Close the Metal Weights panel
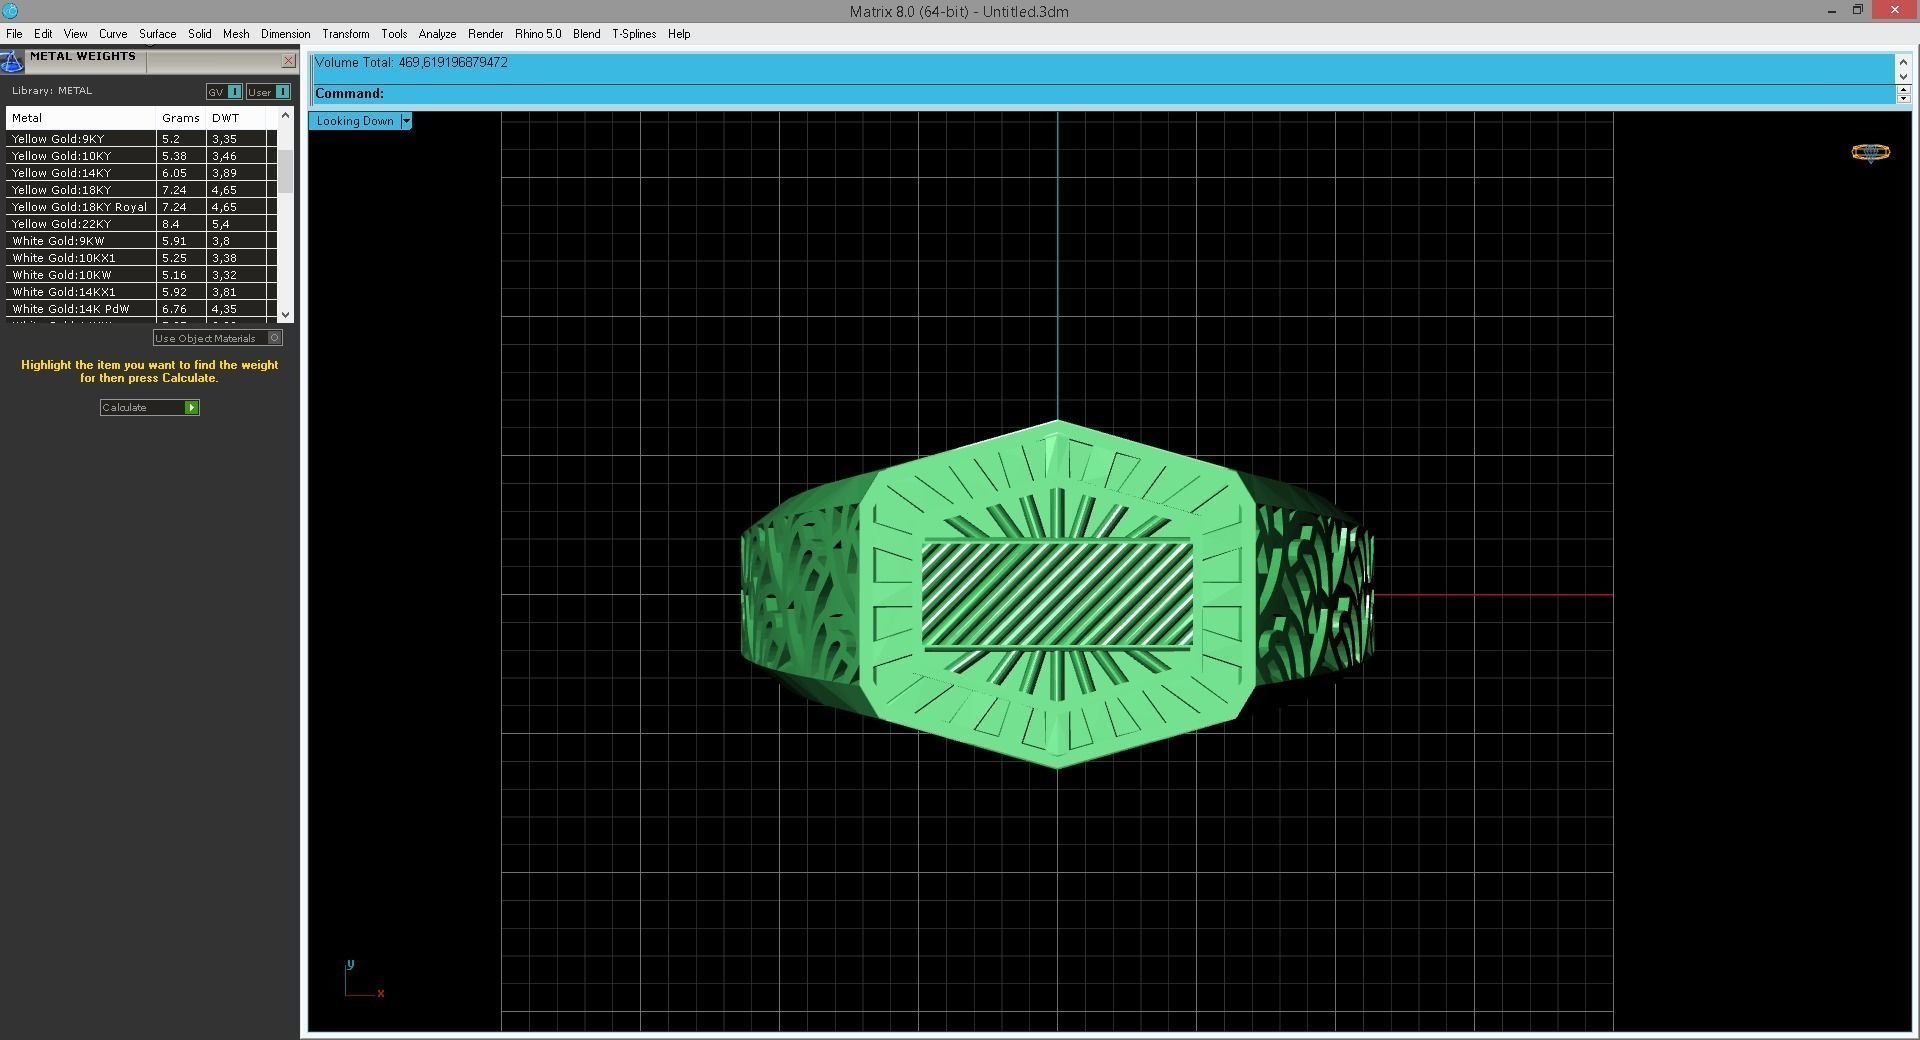The width and height of the screenshot is (1920, 1040). pos(288,61)
